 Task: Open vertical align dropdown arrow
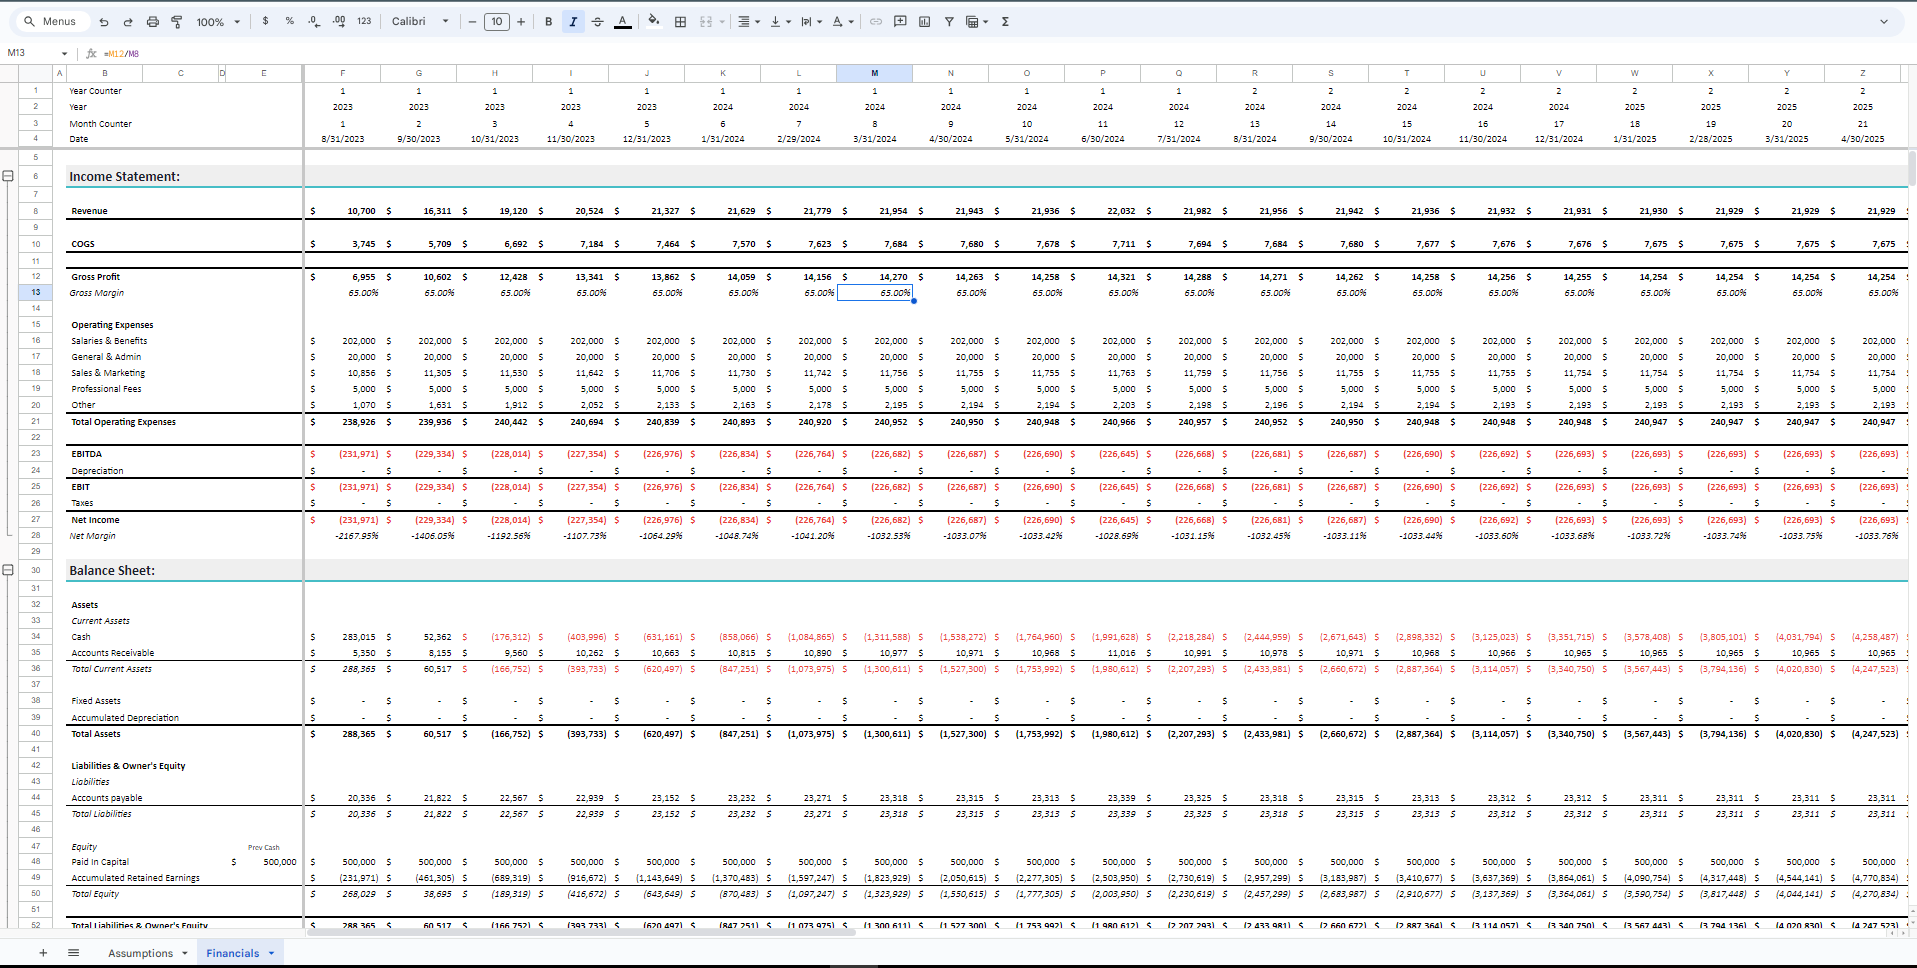pos(788,21)
